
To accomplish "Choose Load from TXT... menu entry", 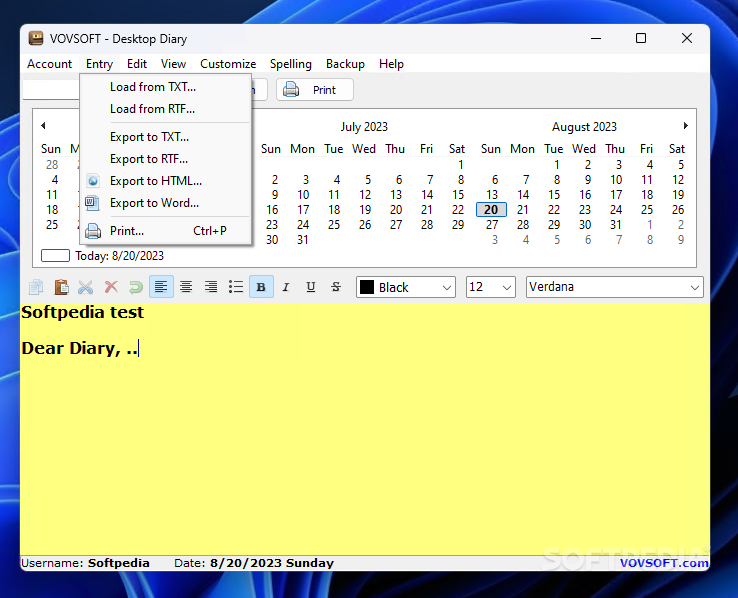I will pyautogui.click(x=165, y=87).
